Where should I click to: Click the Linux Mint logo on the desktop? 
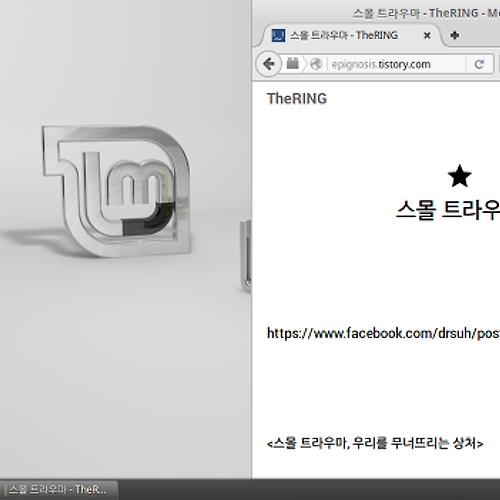(116, 191)
